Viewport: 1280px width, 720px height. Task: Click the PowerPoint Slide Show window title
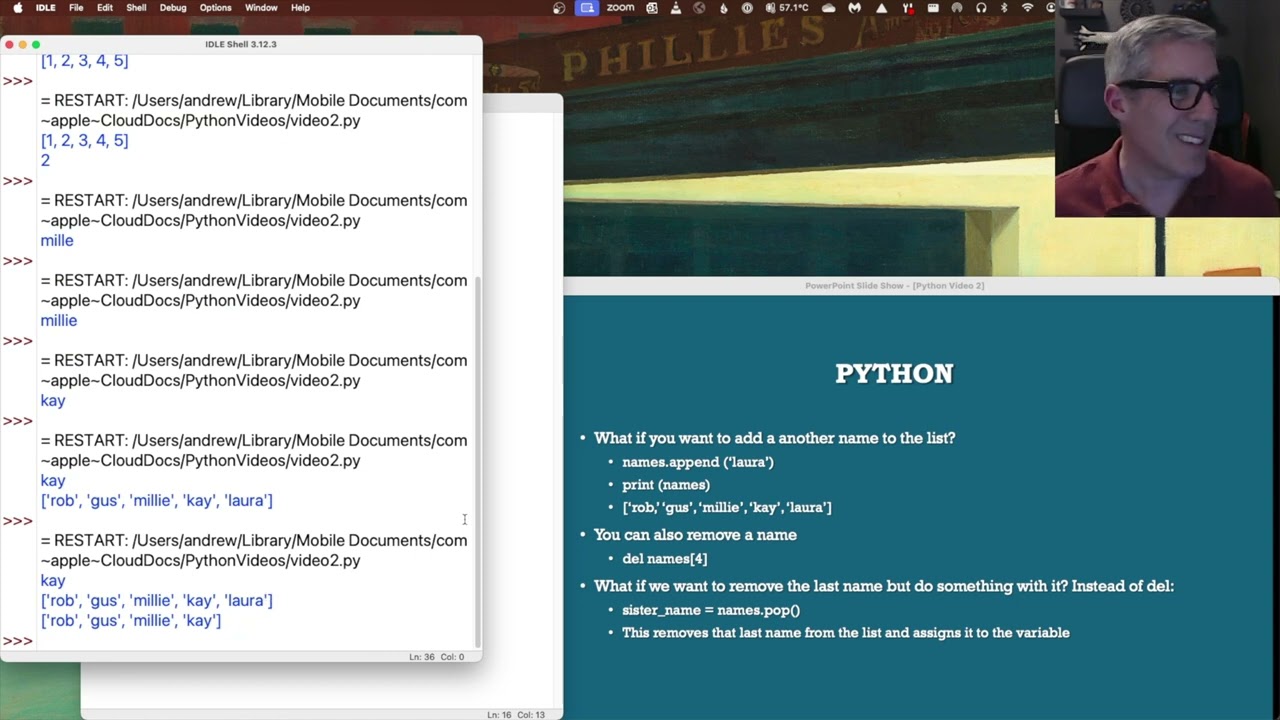(x=894, y=286)
